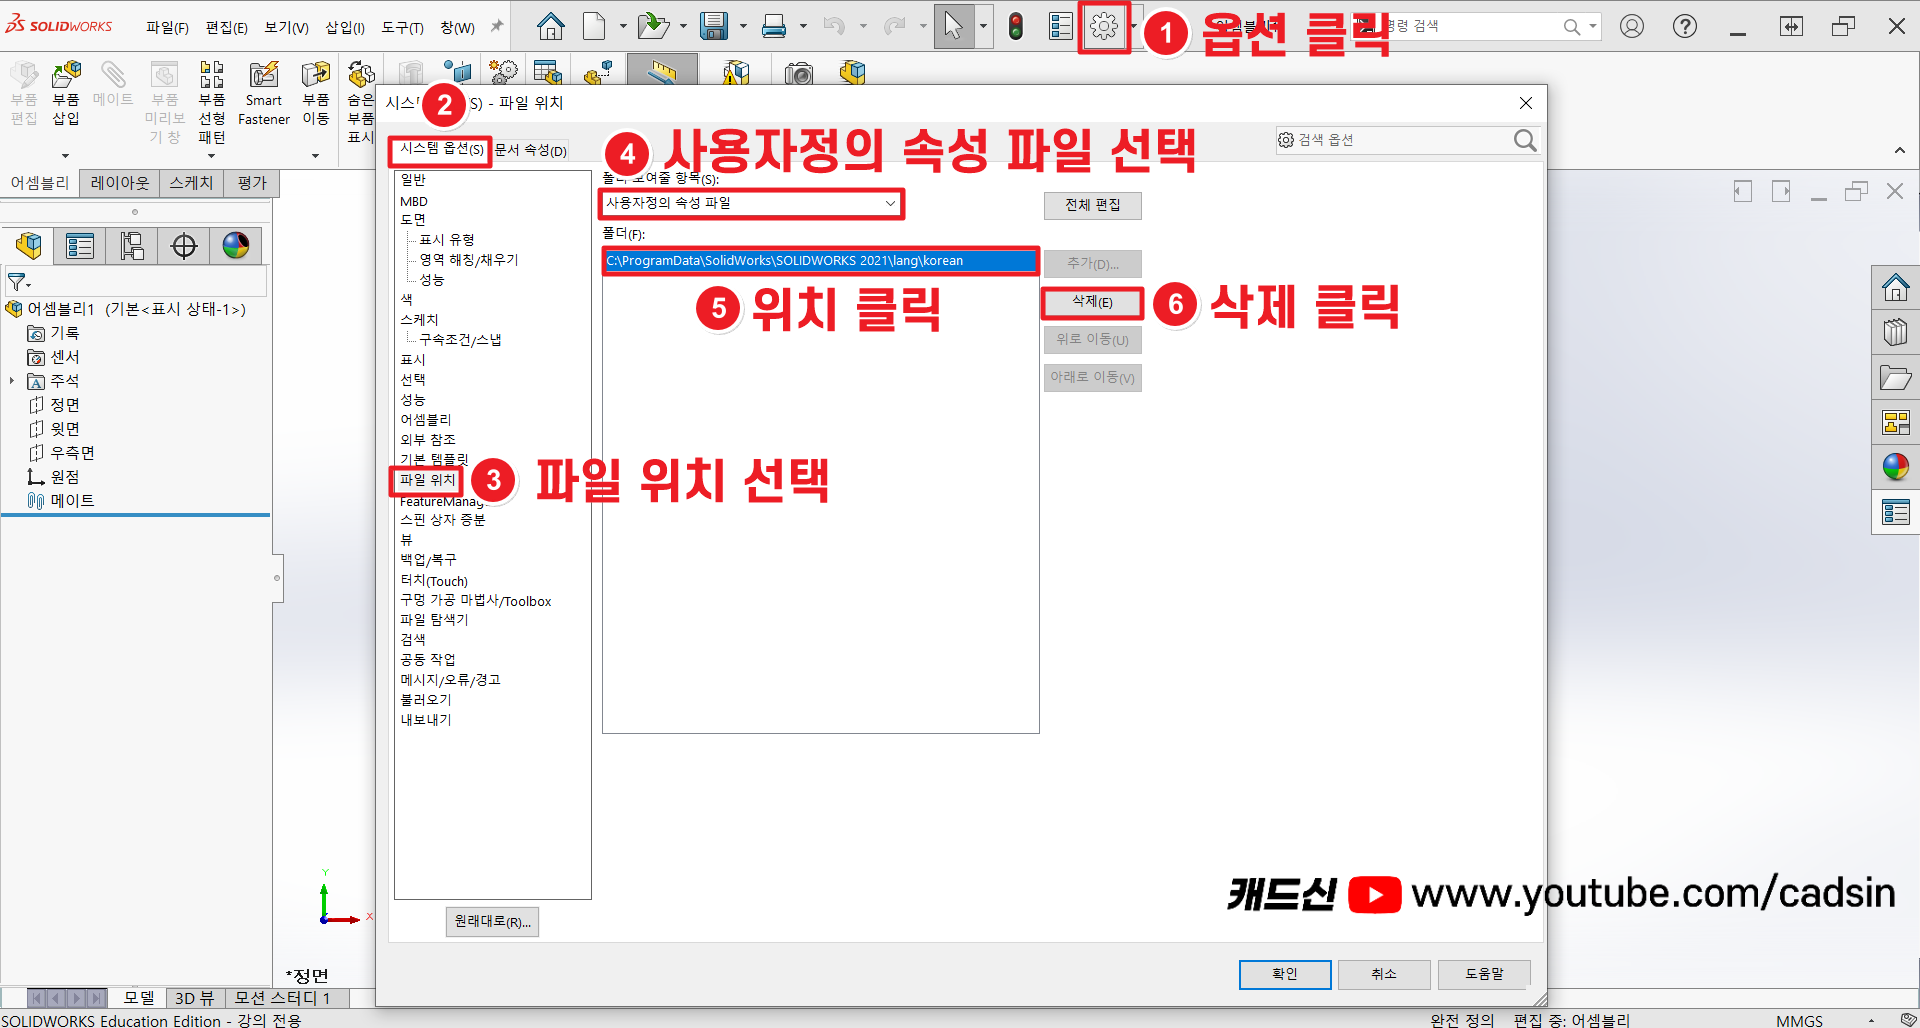Open SOLIDWORKS Resources home in task pane
The width and height of the screenshot is (1920, 1028).
pyautogui.click(x=1896, y=288)
